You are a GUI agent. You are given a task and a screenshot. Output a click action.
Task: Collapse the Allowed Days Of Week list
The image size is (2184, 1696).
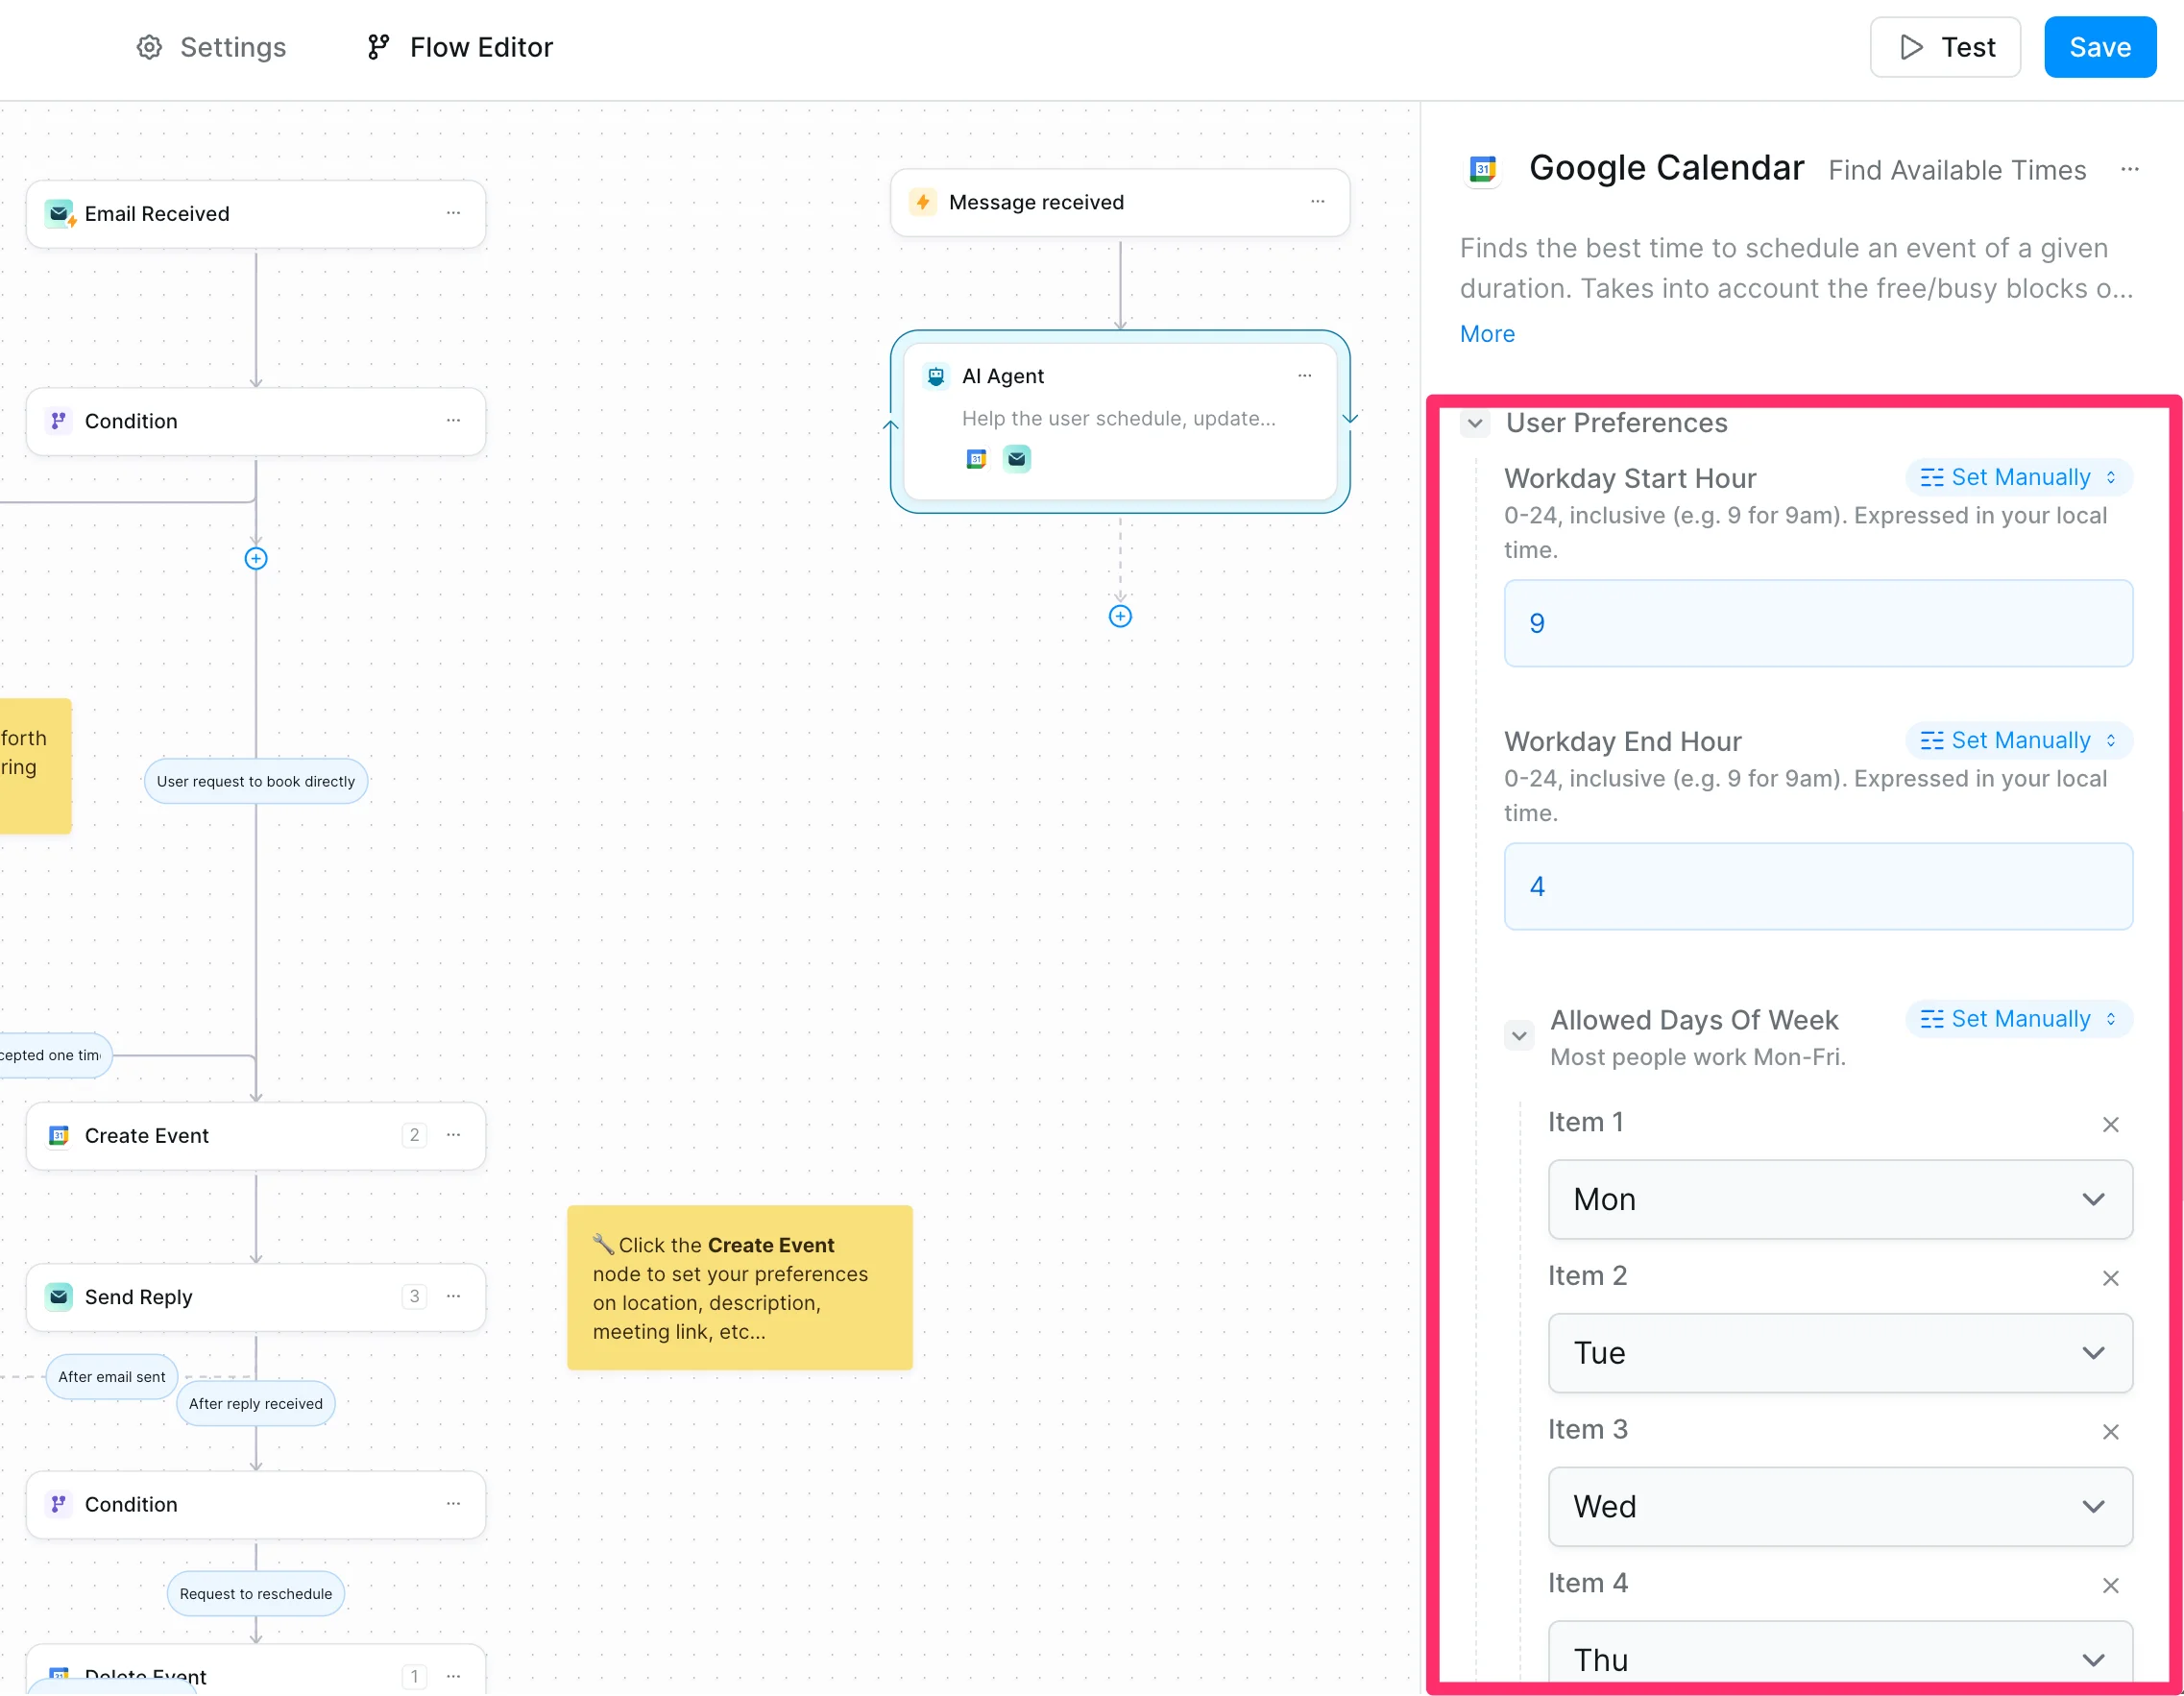[x=1519, y=1035]
